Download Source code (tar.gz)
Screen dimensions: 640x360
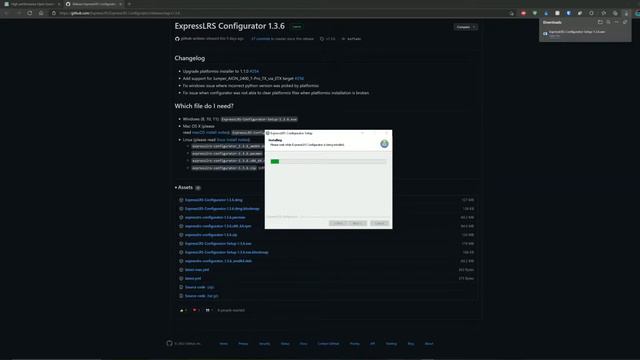(x=202, y=296)
